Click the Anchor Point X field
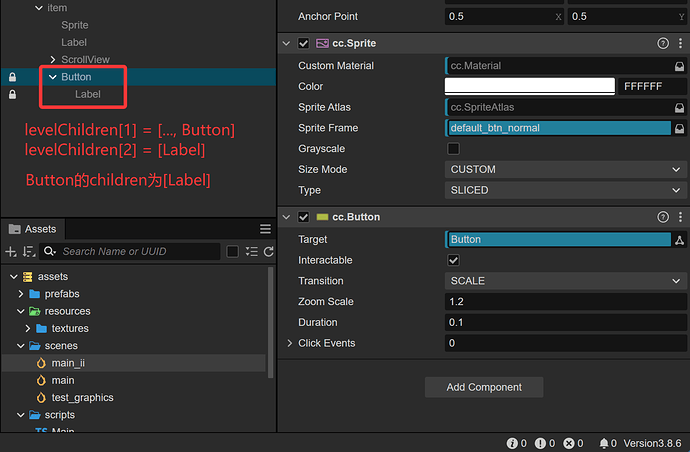 tap(504, 17)
